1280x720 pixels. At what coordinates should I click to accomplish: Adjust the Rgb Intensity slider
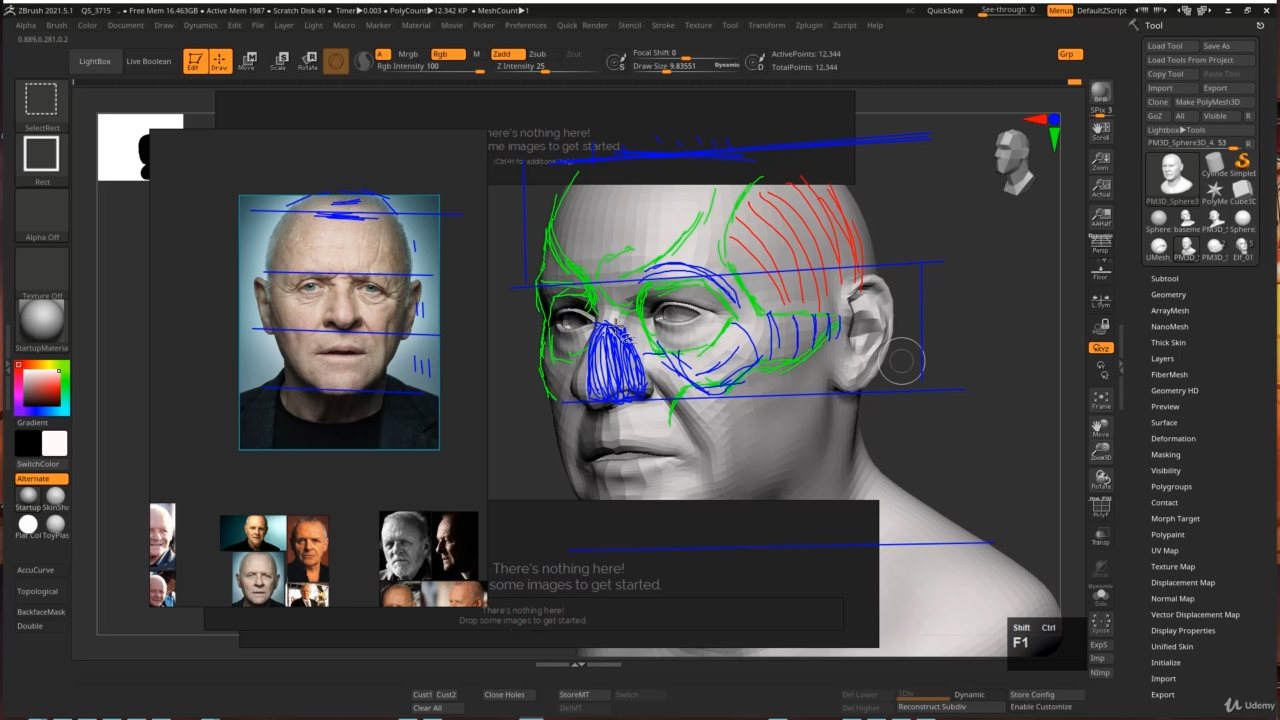tap(430, 66)
